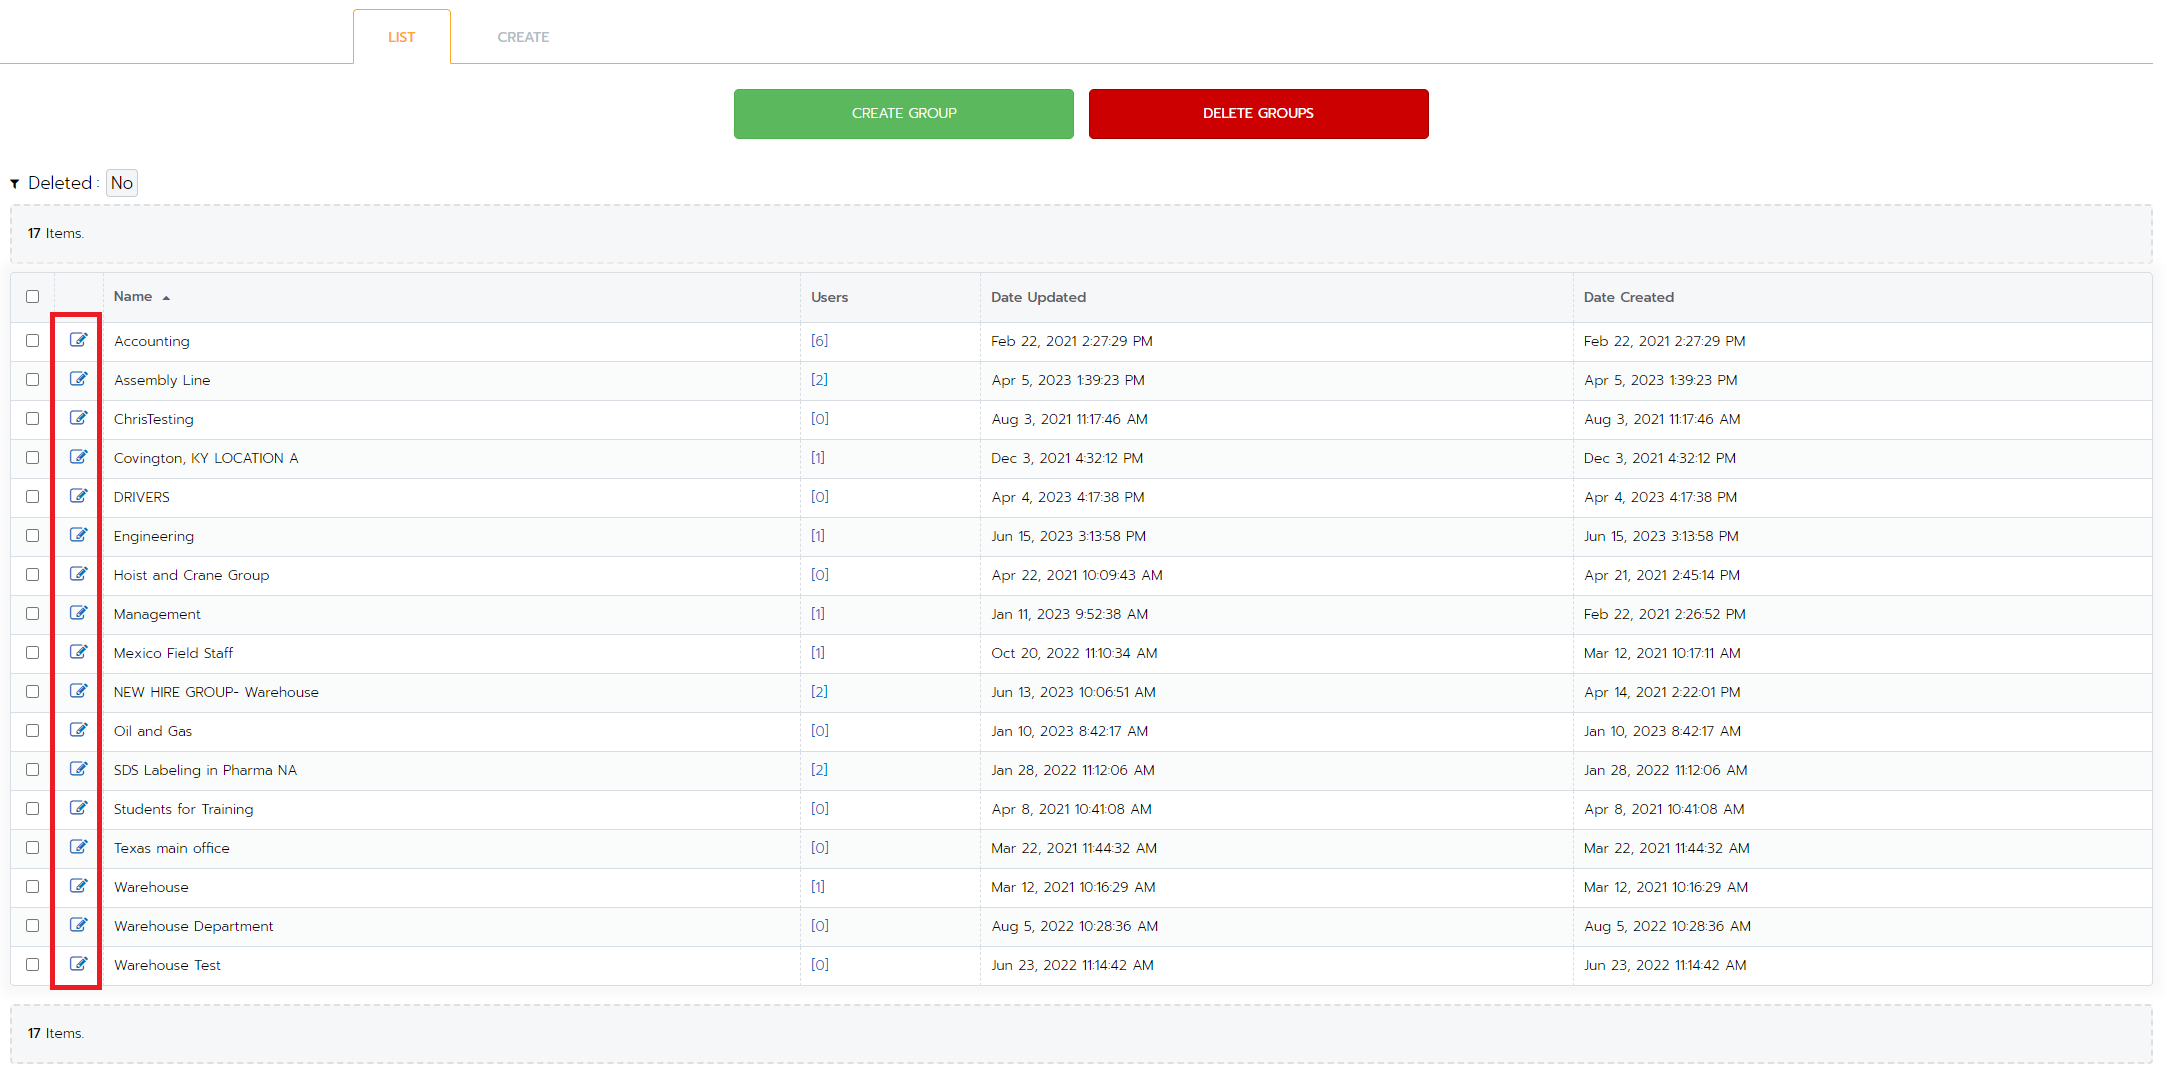Click the Name column sort arrow
The image size is (2167, 1084).
pos(166,297)
